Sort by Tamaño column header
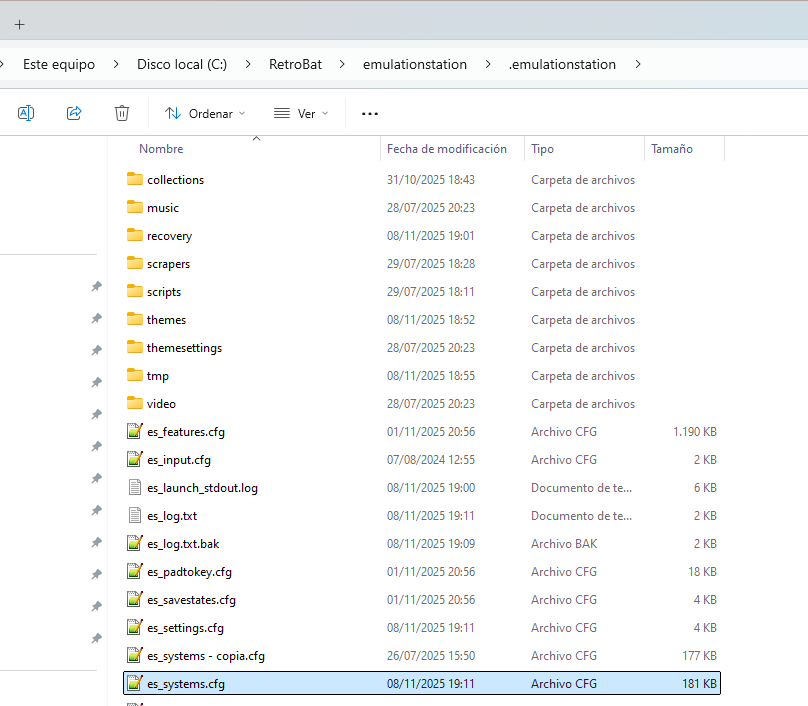808x706 pixels. coord(672,149)
